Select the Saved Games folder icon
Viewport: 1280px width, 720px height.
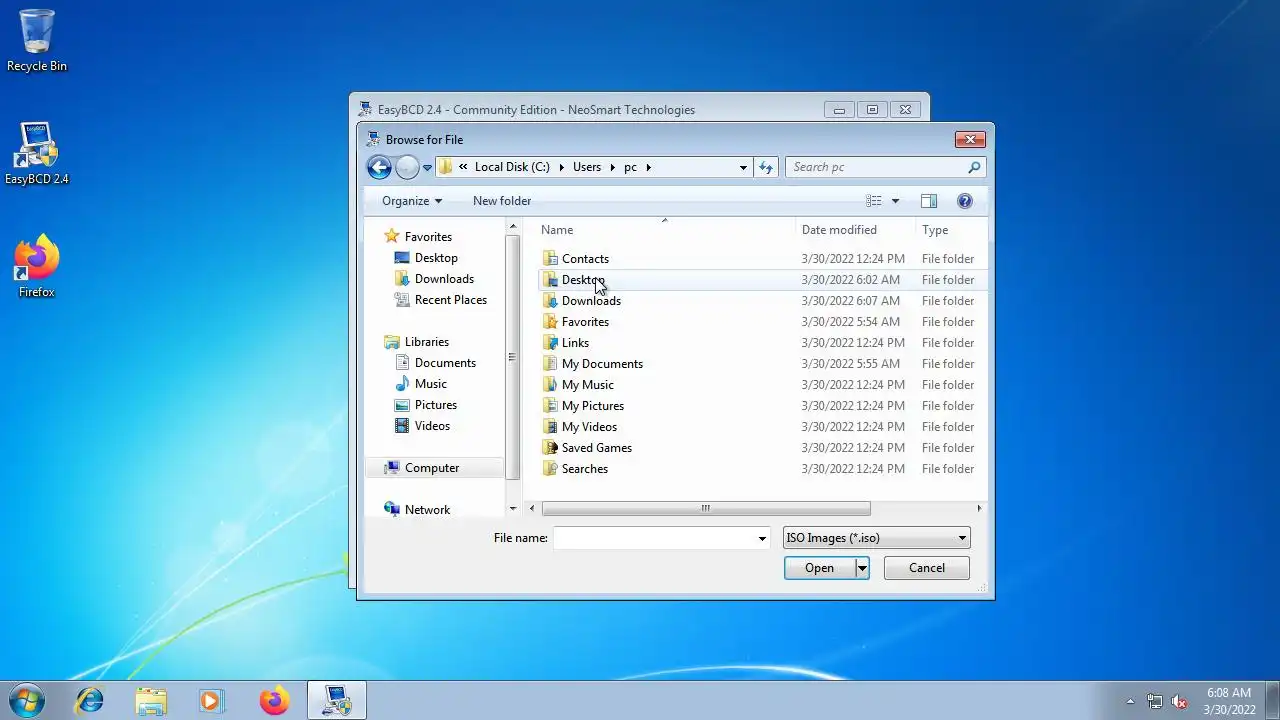(550, 448)
